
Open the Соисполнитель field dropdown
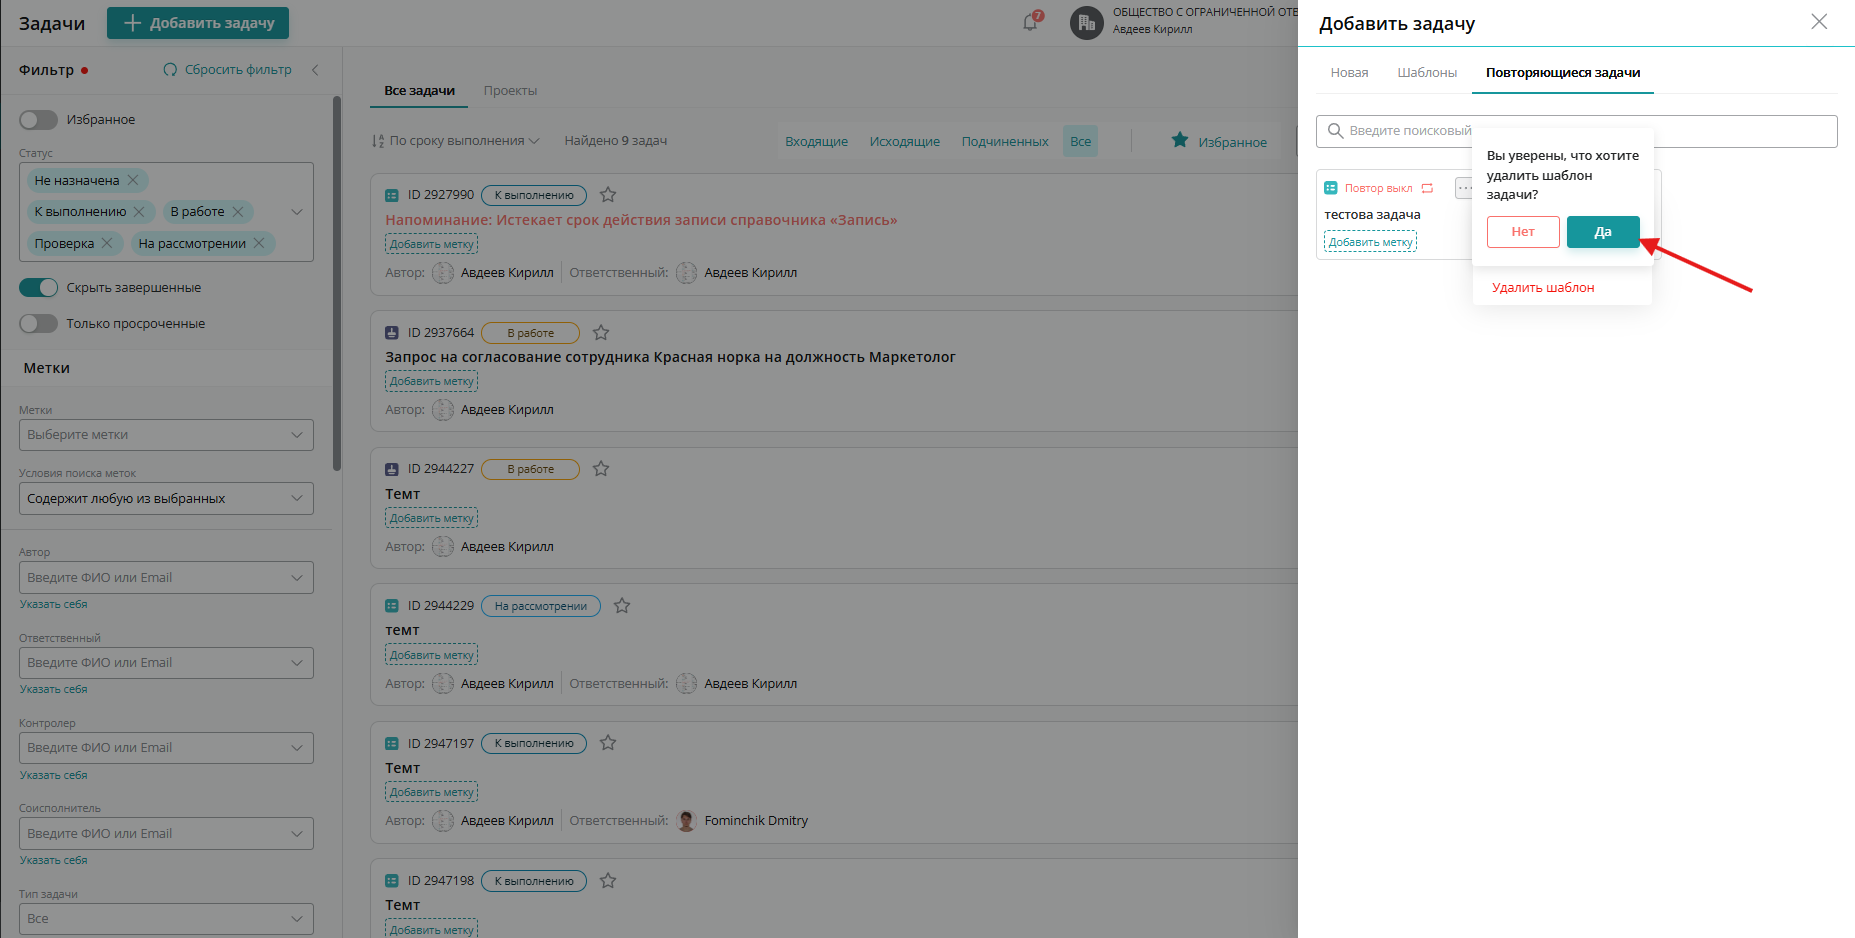click(x=166, y=834)
